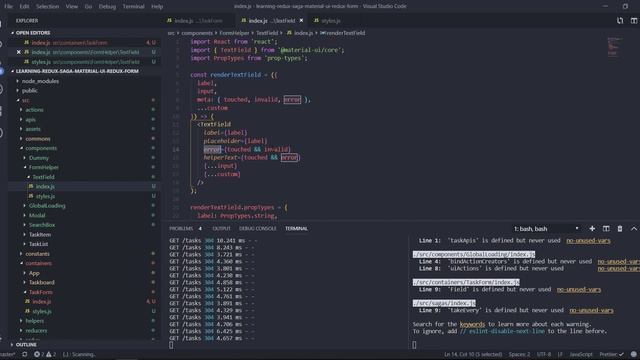The width and height of the screenshot is (640, 360).
Task: Click the UTF-8 encoding status item
Action: click(x=544, y=354)
